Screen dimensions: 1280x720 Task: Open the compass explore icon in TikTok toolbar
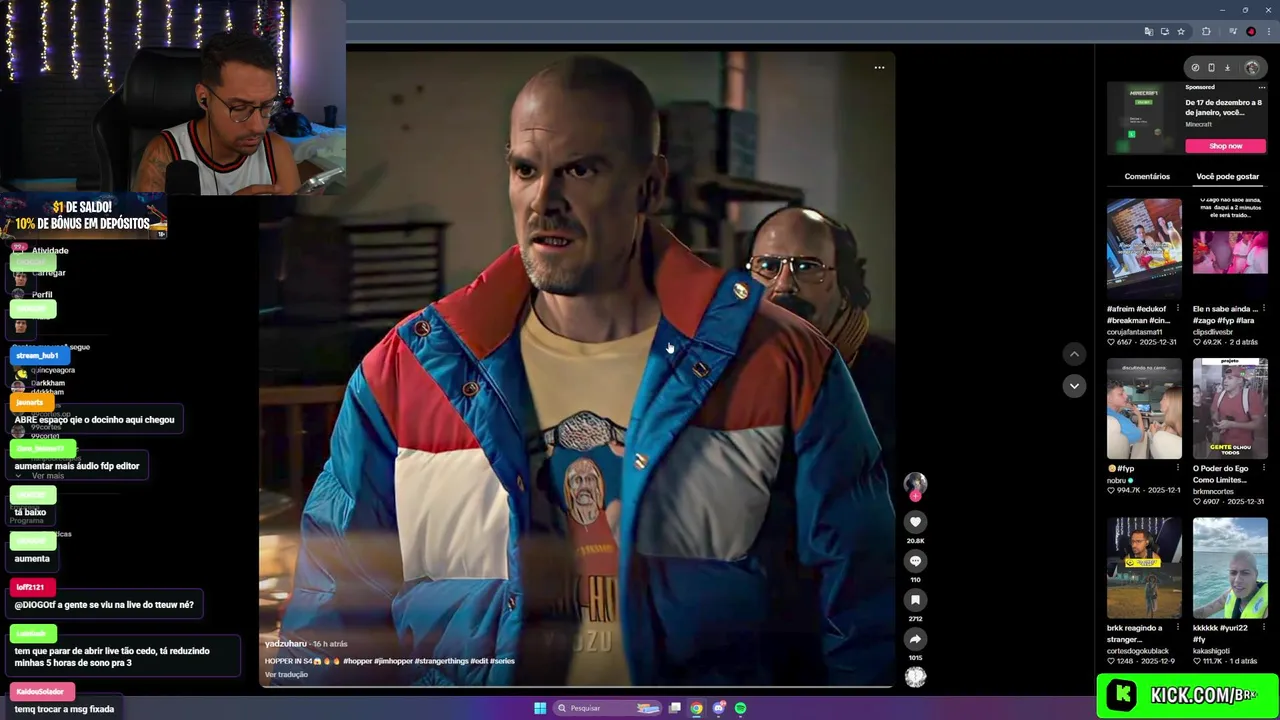coord(1195,68)
